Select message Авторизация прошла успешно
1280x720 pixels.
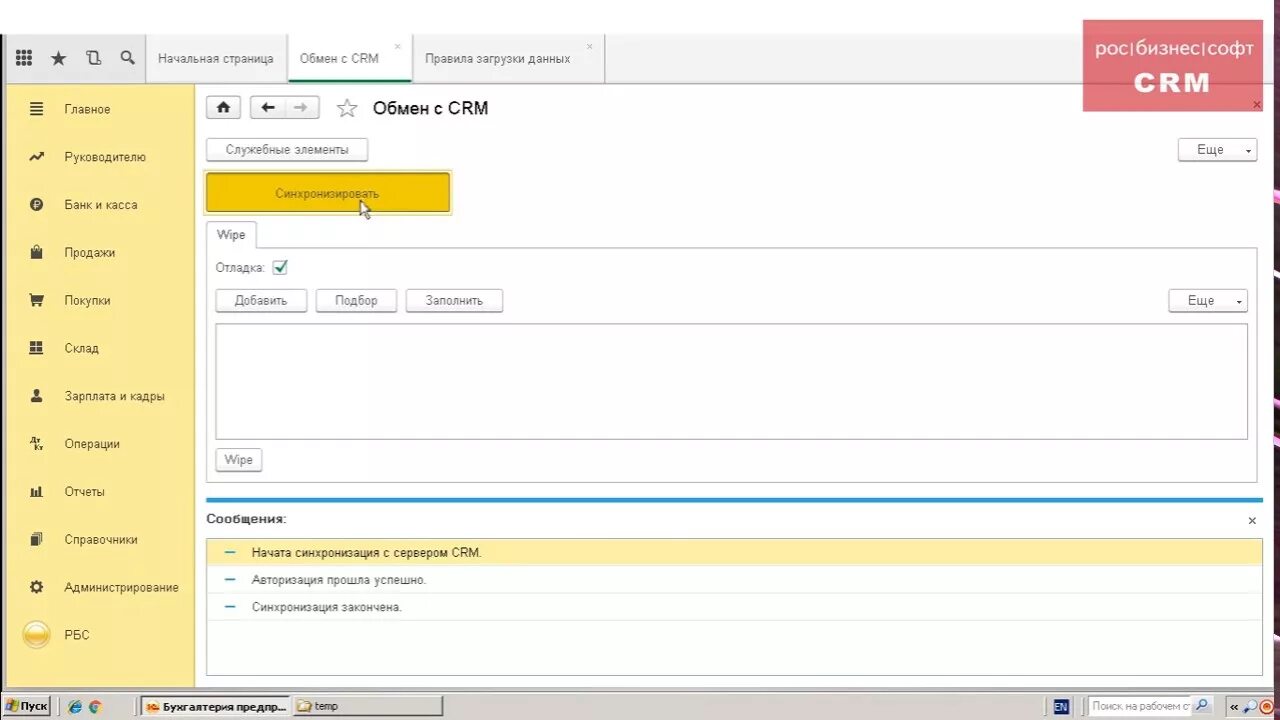tap(734, 580)
